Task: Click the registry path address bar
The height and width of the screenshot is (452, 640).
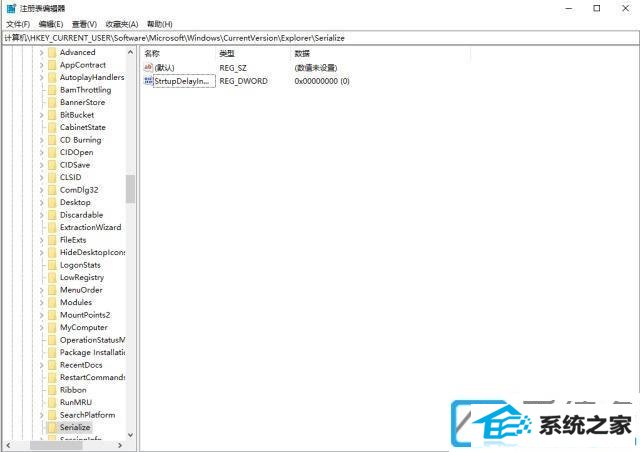Action: click(320, 38)
